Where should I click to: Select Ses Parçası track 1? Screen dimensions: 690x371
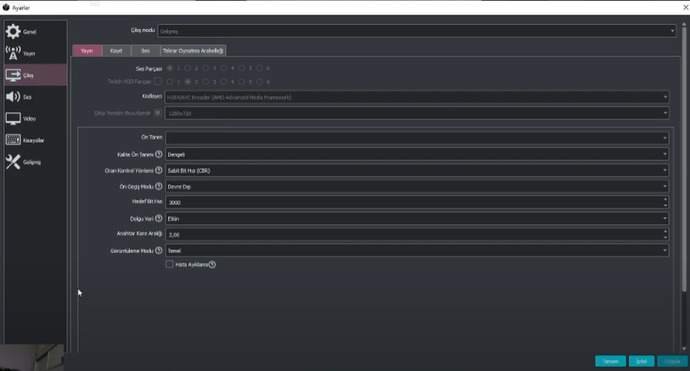170,68
